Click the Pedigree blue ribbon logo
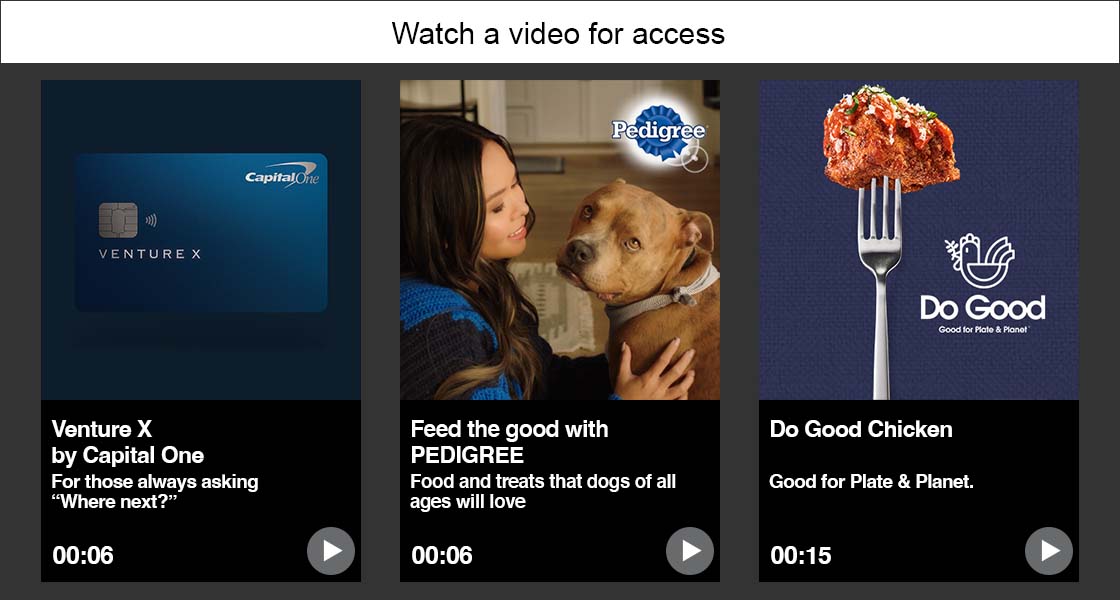This screenshot has width=1120, height=600. (x=659, y=131)
